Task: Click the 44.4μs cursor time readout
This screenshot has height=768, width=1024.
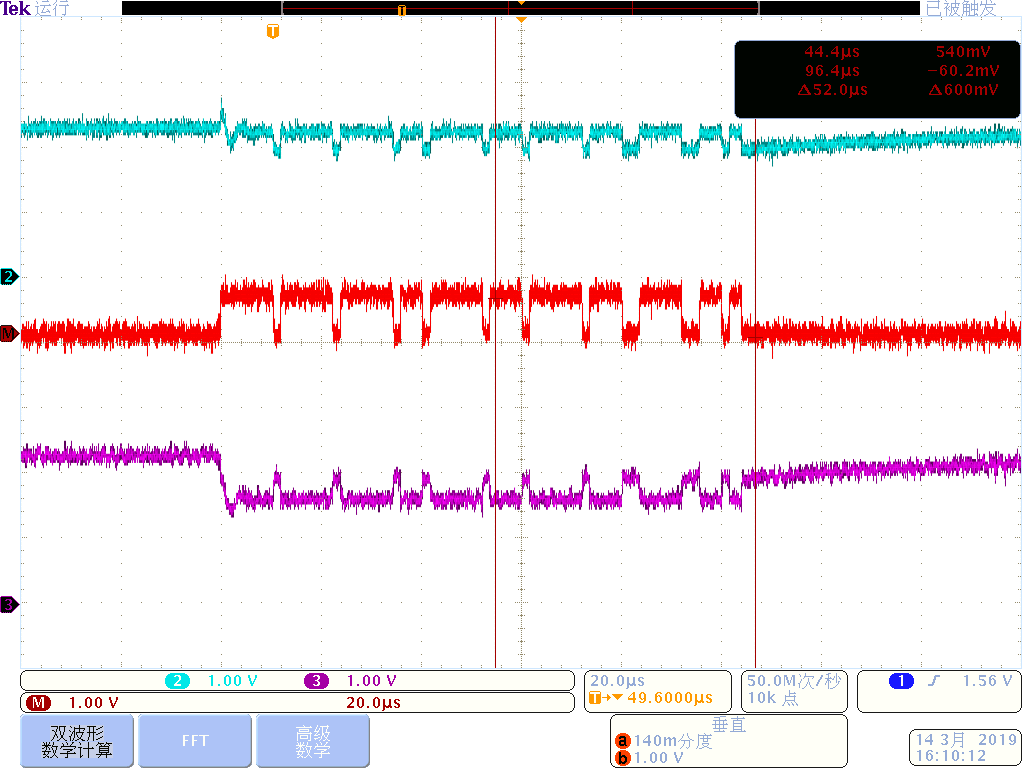Action: 831,52
